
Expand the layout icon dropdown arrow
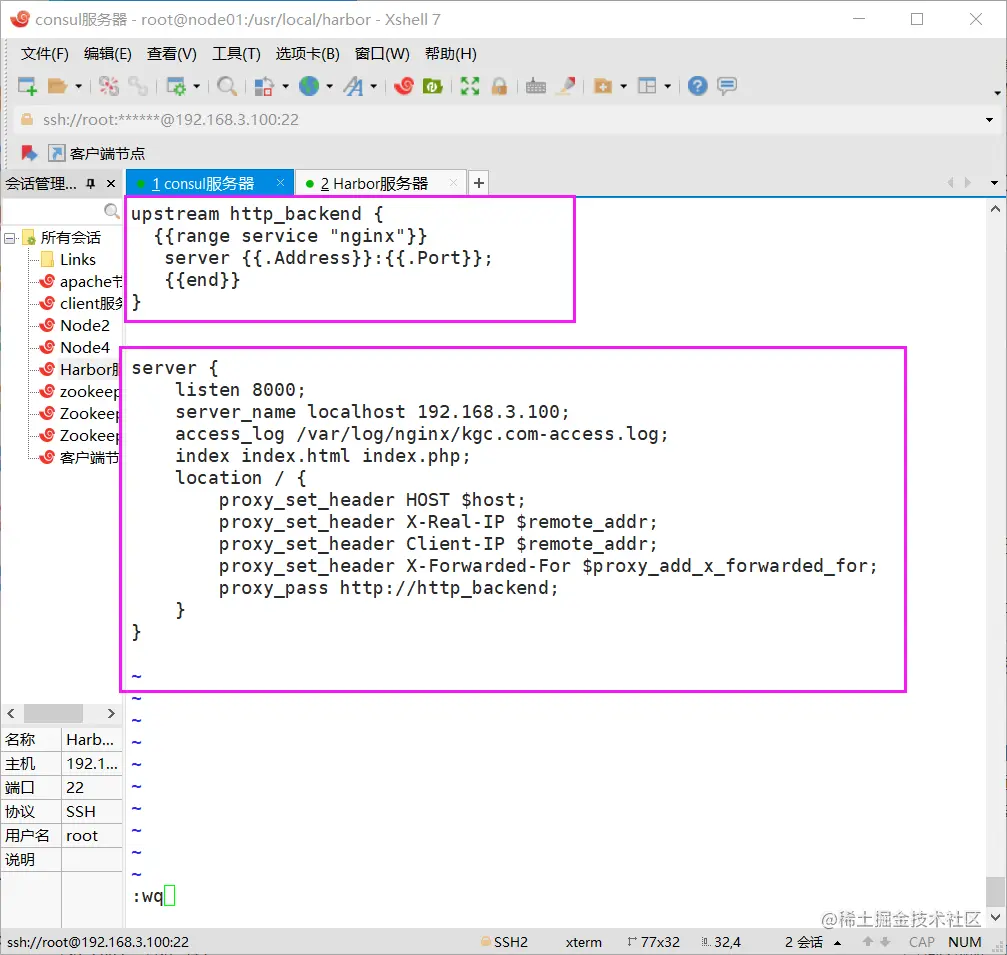pos(668,86)
